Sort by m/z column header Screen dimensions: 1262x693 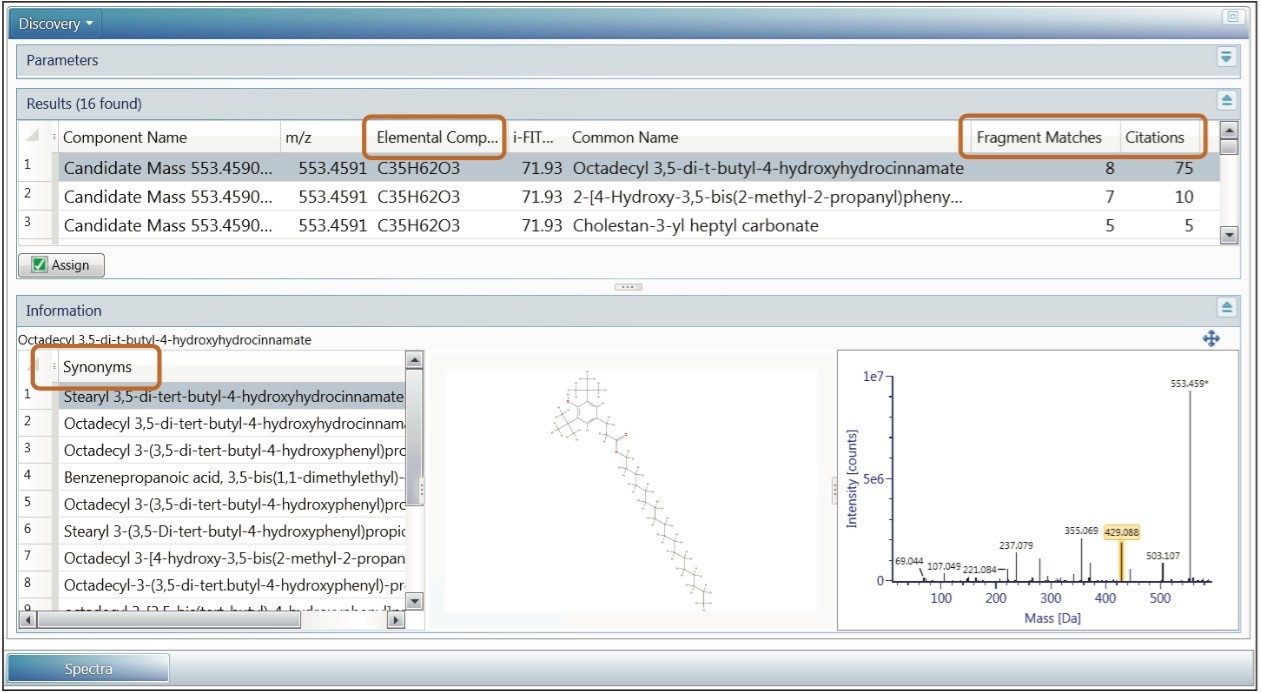click(322, 138)
